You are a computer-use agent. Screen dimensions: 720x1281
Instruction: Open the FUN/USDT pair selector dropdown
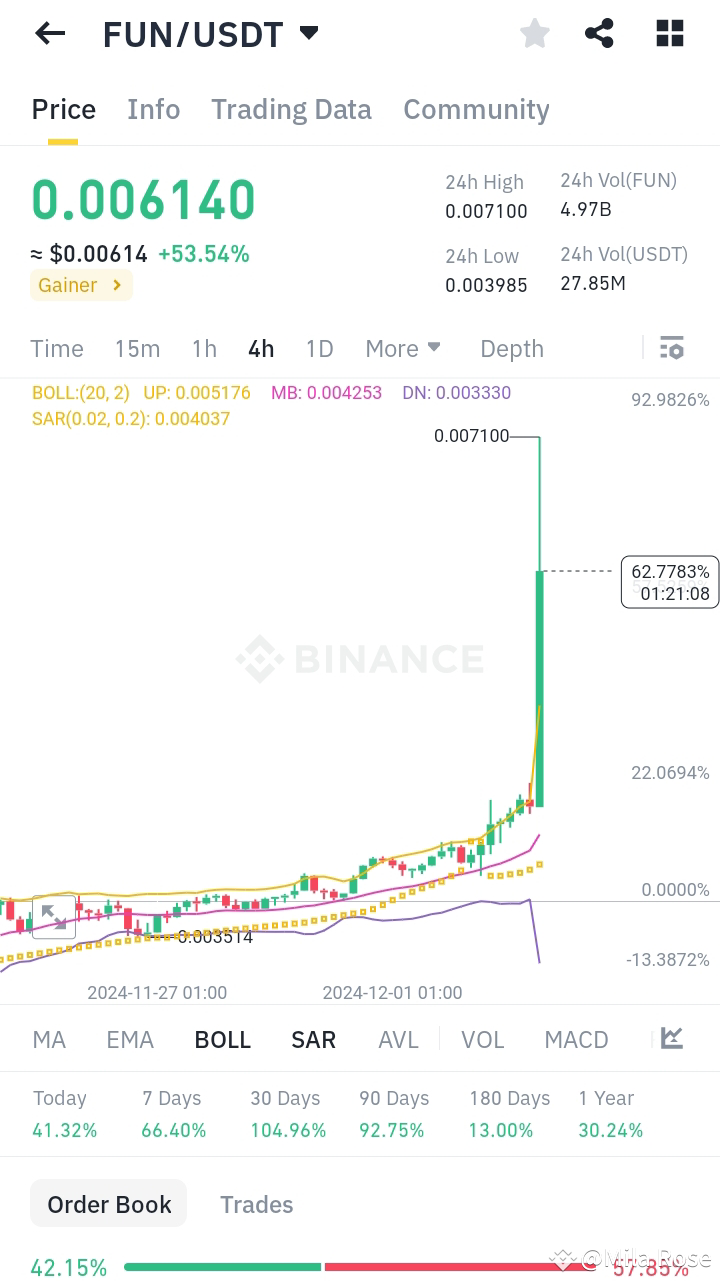click(308, 31)
